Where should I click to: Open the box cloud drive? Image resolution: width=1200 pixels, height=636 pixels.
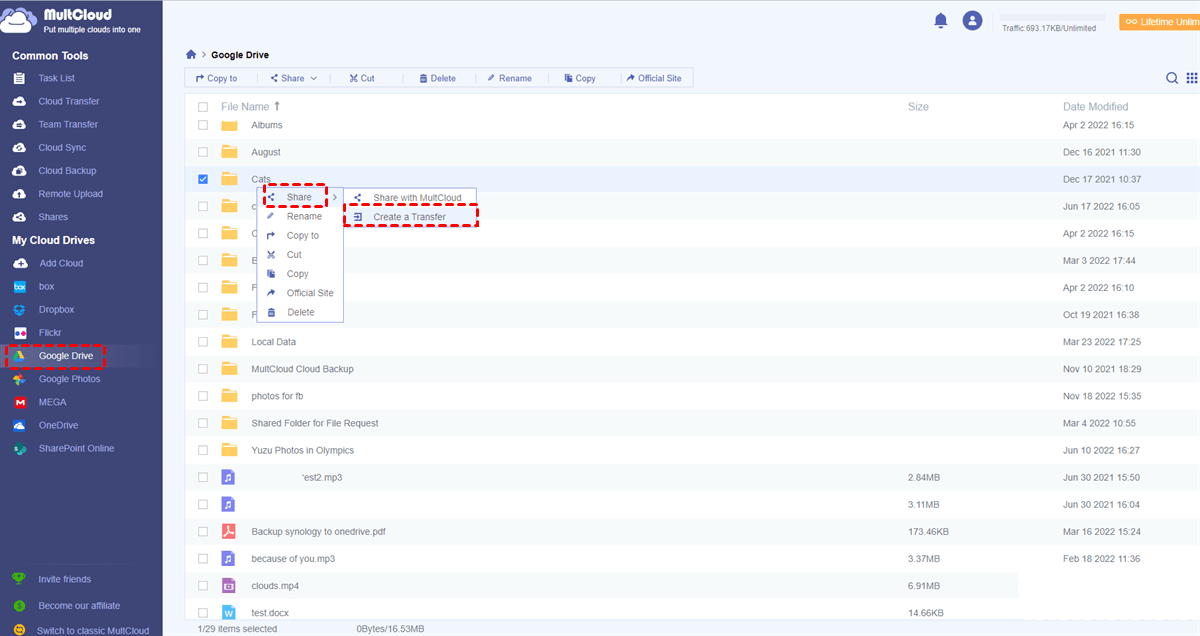(x=46, y=286)
